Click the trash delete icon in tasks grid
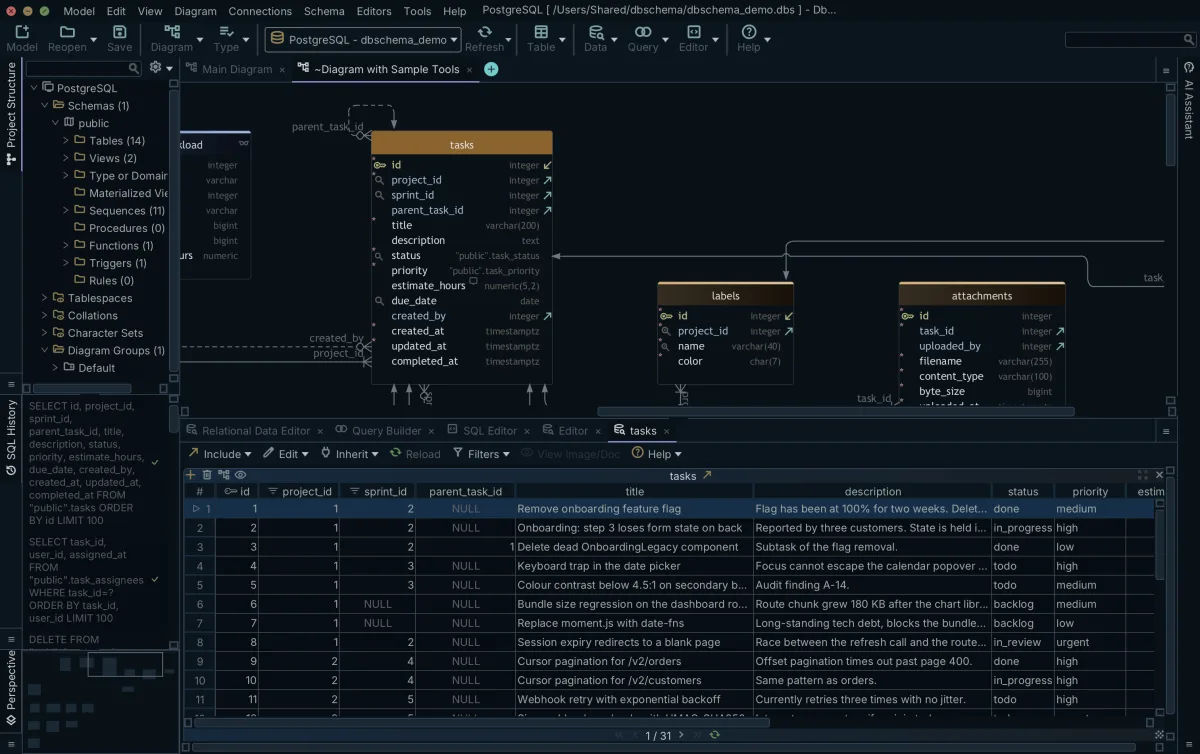1200x754 pixels. tap(207, 476)
